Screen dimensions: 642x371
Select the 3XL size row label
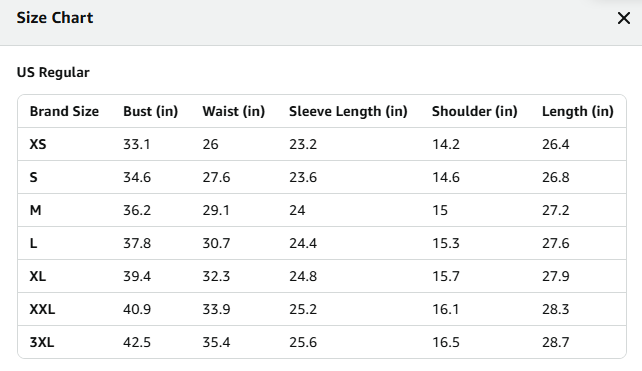click(42, 342)
